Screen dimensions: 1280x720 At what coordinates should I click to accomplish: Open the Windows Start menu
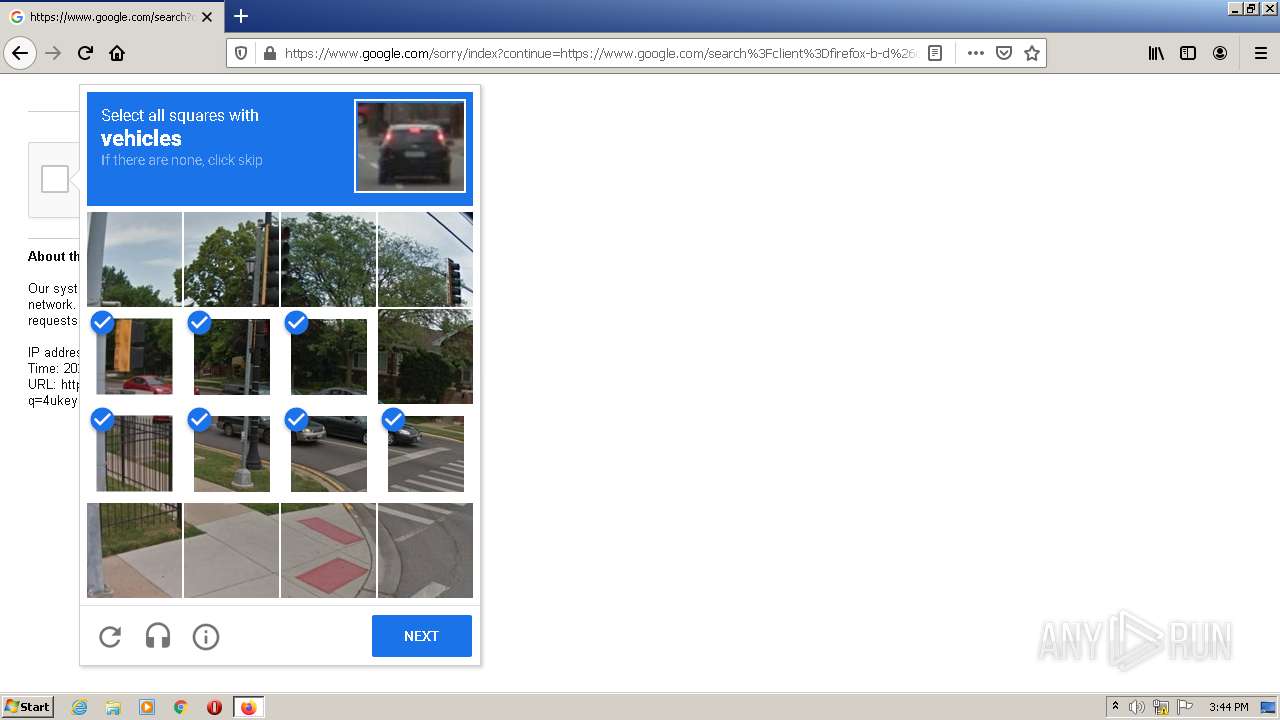[28, 707]
